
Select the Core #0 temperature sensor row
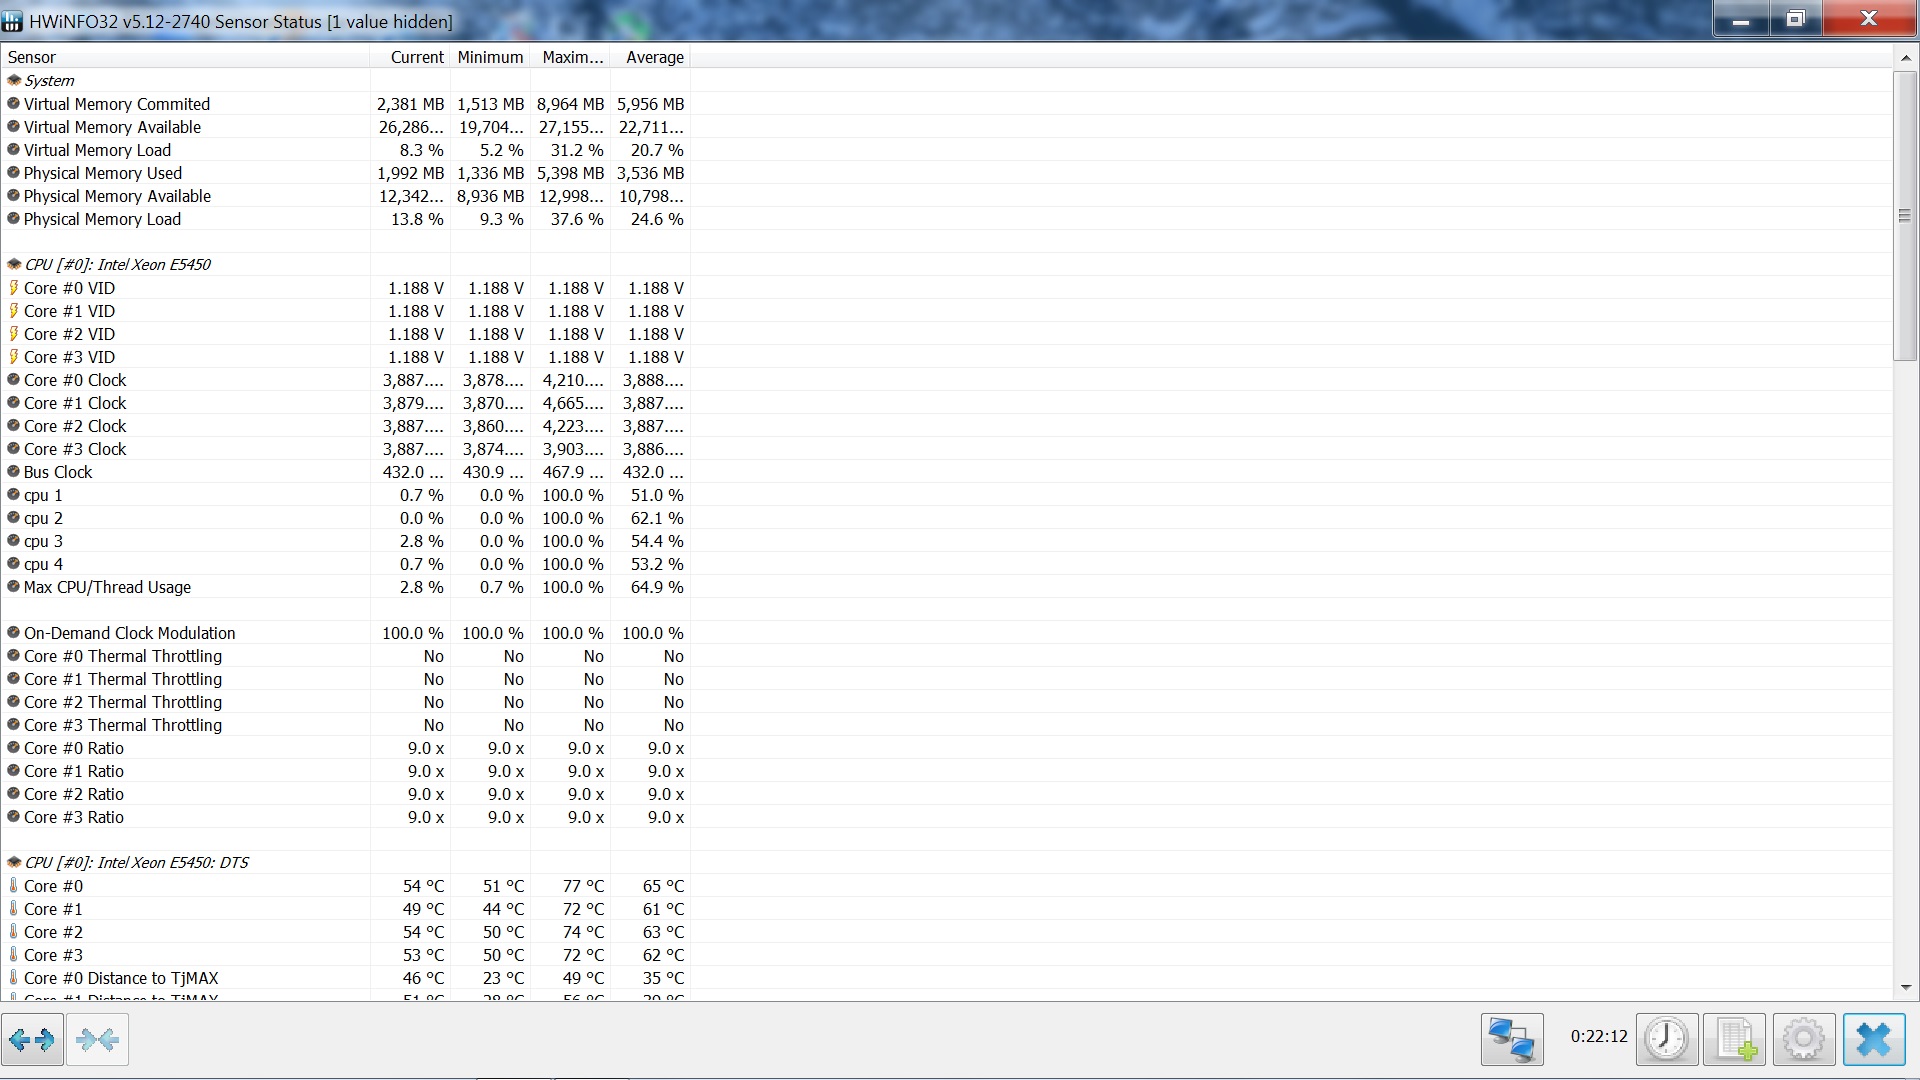click(53, 886)
